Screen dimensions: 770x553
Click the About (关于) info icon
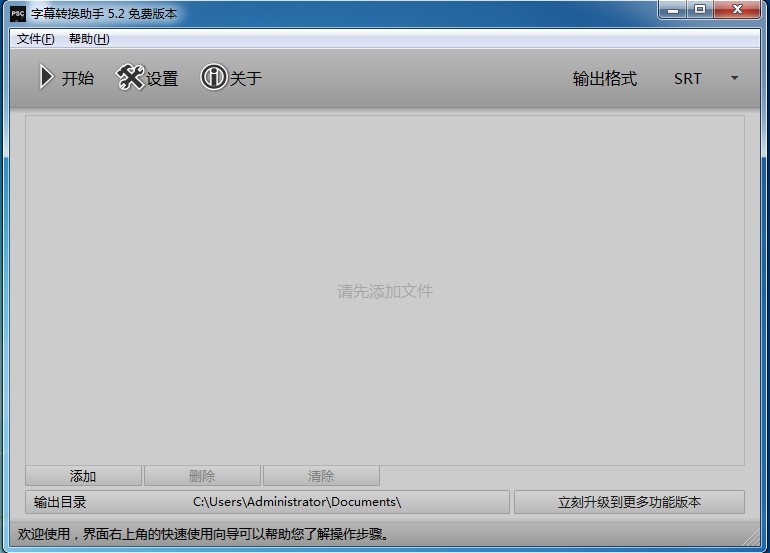point(213,78)
